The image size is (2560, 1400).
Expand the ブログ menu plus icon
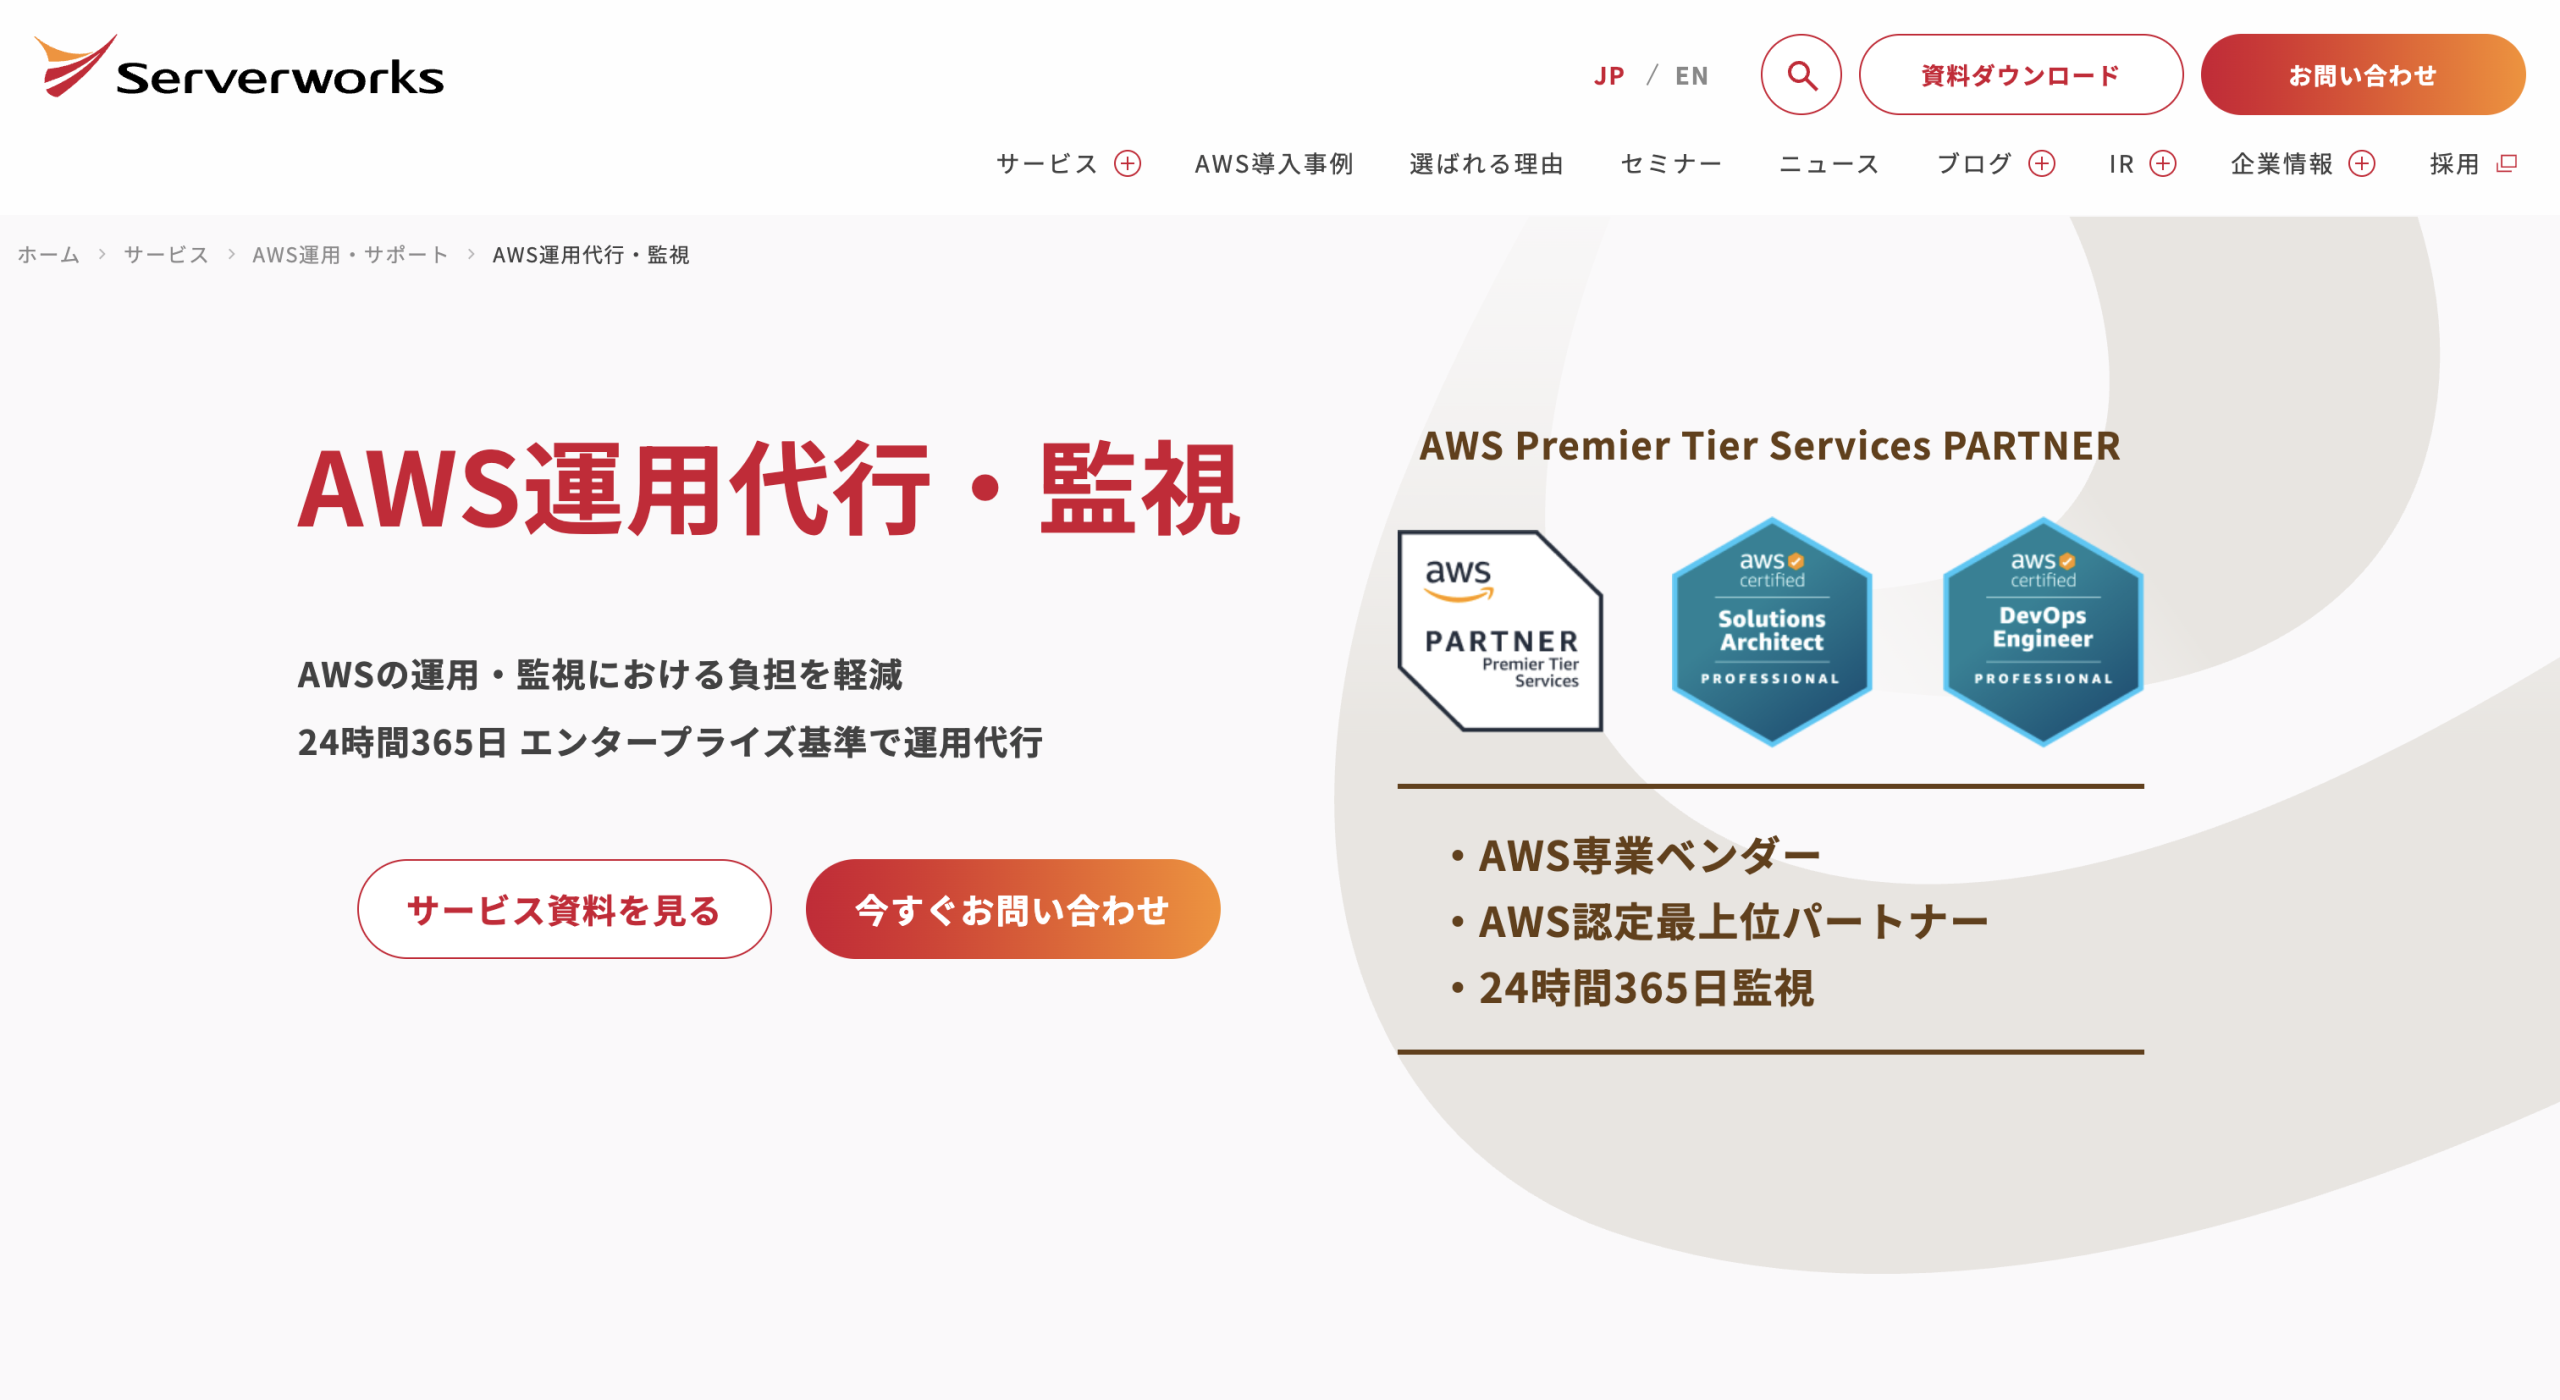coord(2042,163)
